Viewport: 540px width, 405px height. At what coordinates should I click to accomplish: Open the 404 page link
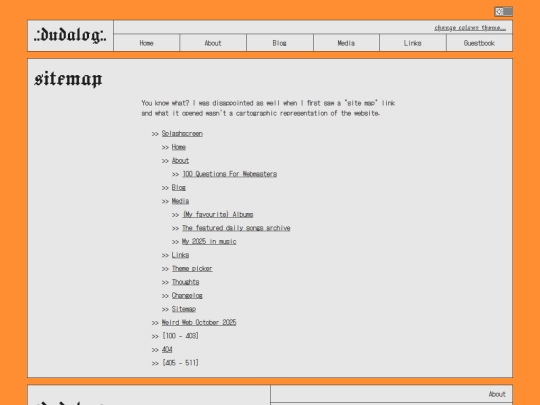coord(167,349)
